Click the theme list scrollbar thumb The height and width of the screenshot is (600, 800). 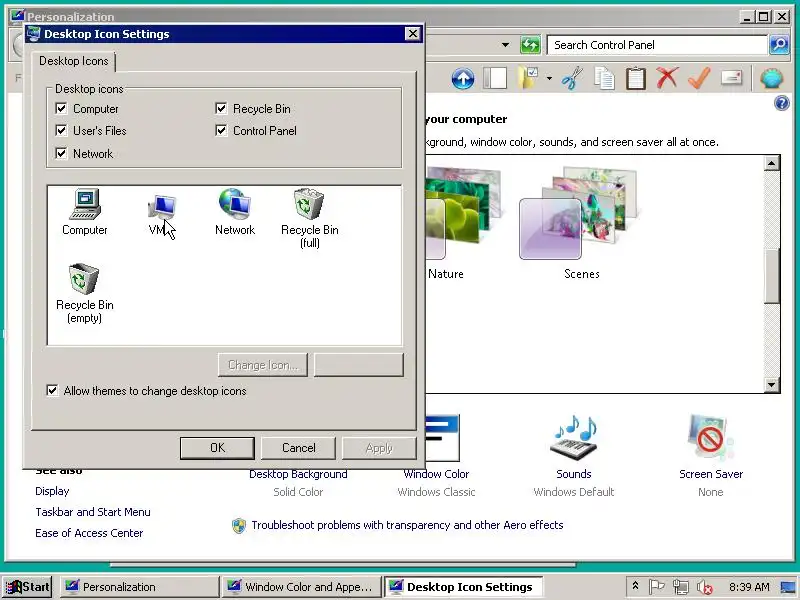771,276
